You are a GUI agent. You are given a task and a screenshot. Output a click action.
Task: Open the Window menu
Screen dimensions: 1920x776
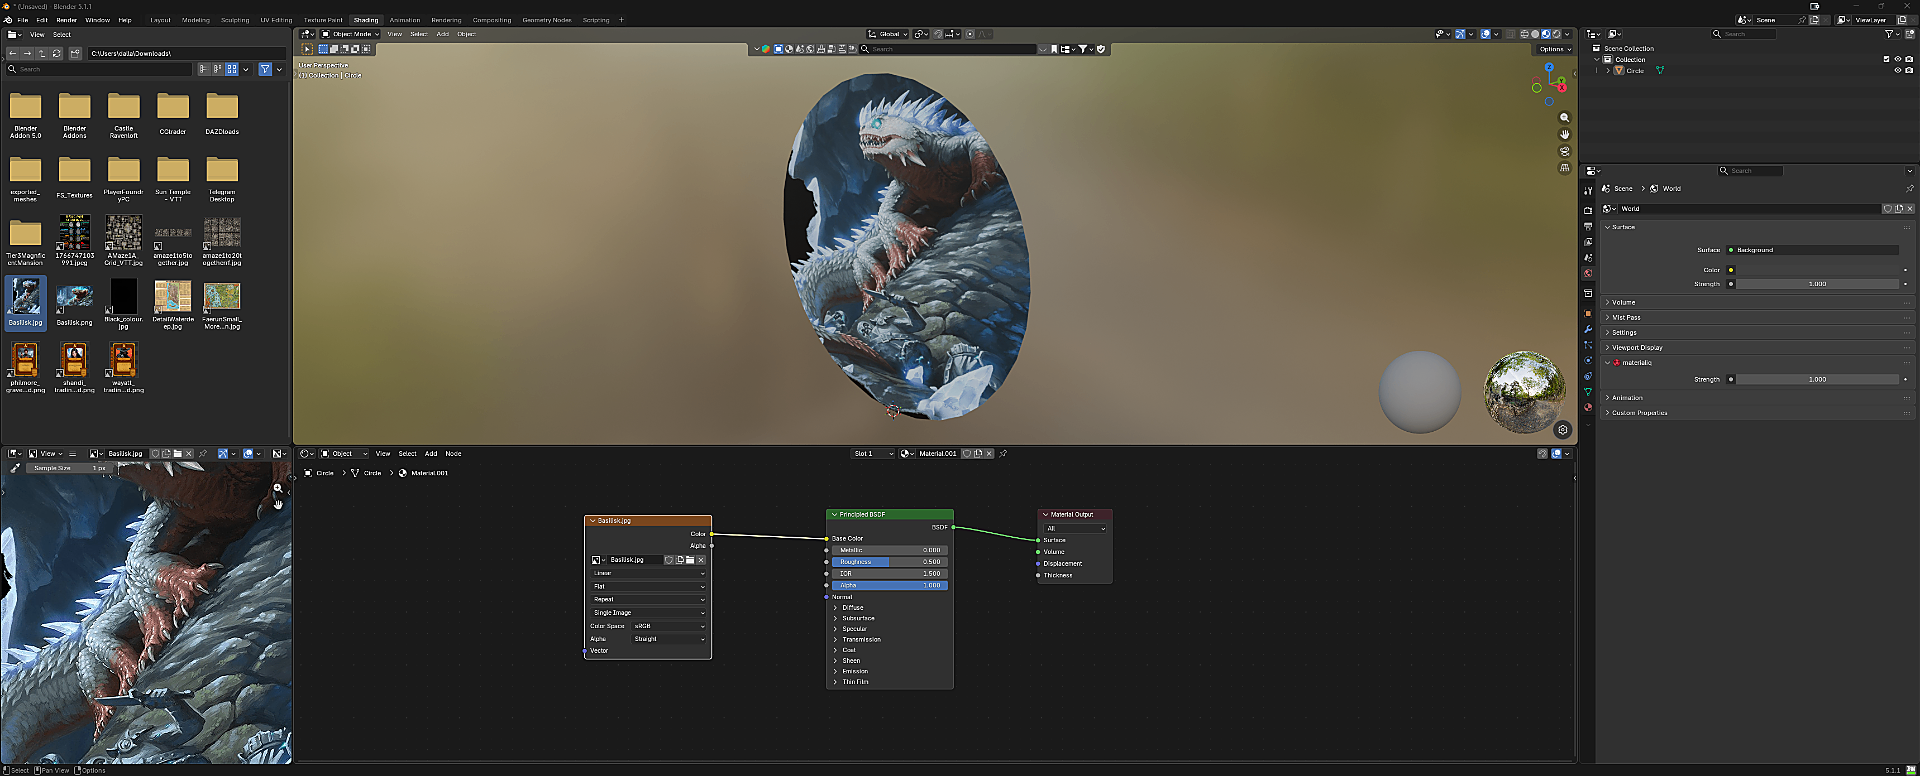(97, 20)
